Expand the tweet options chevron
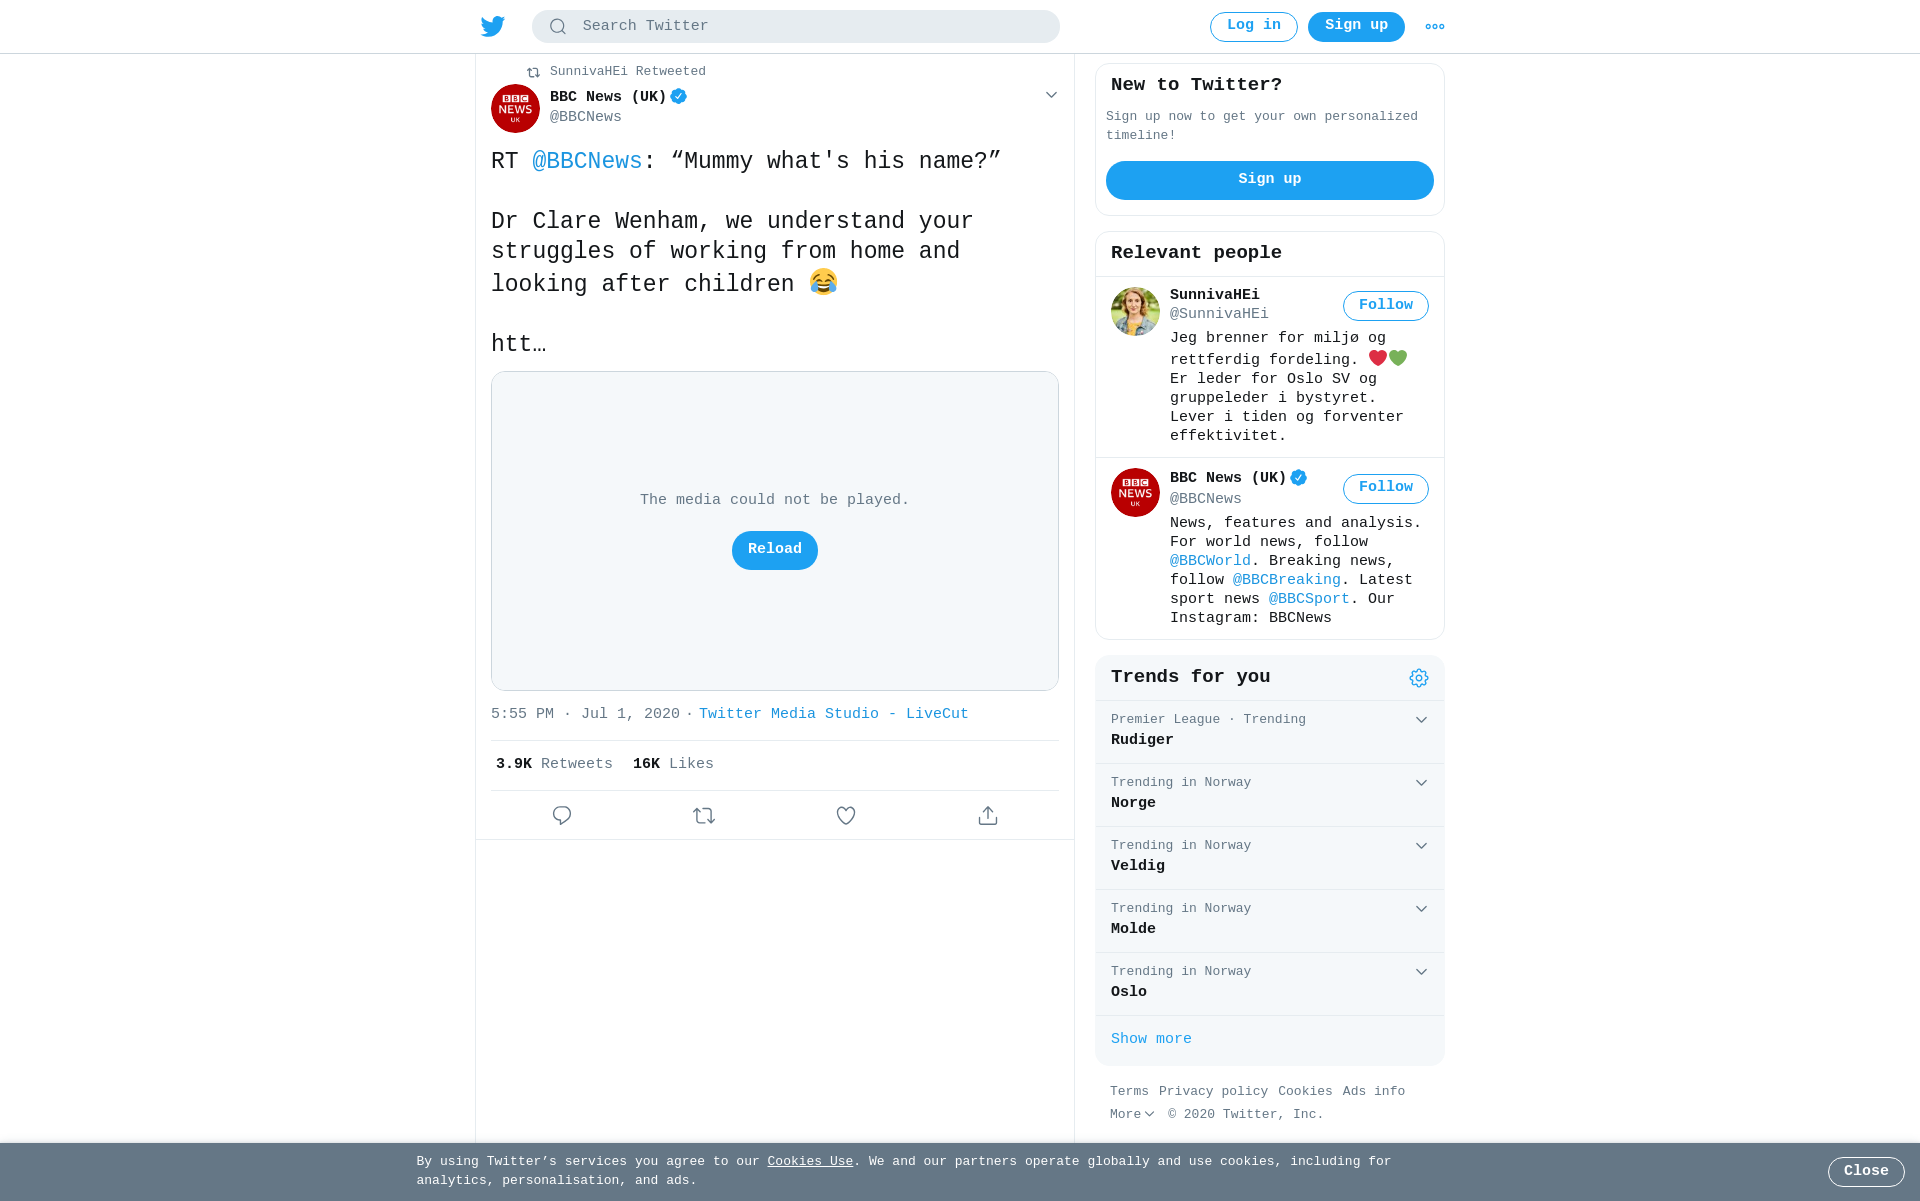This screenshot has height=1201, width=1920. pos(1051,95)
